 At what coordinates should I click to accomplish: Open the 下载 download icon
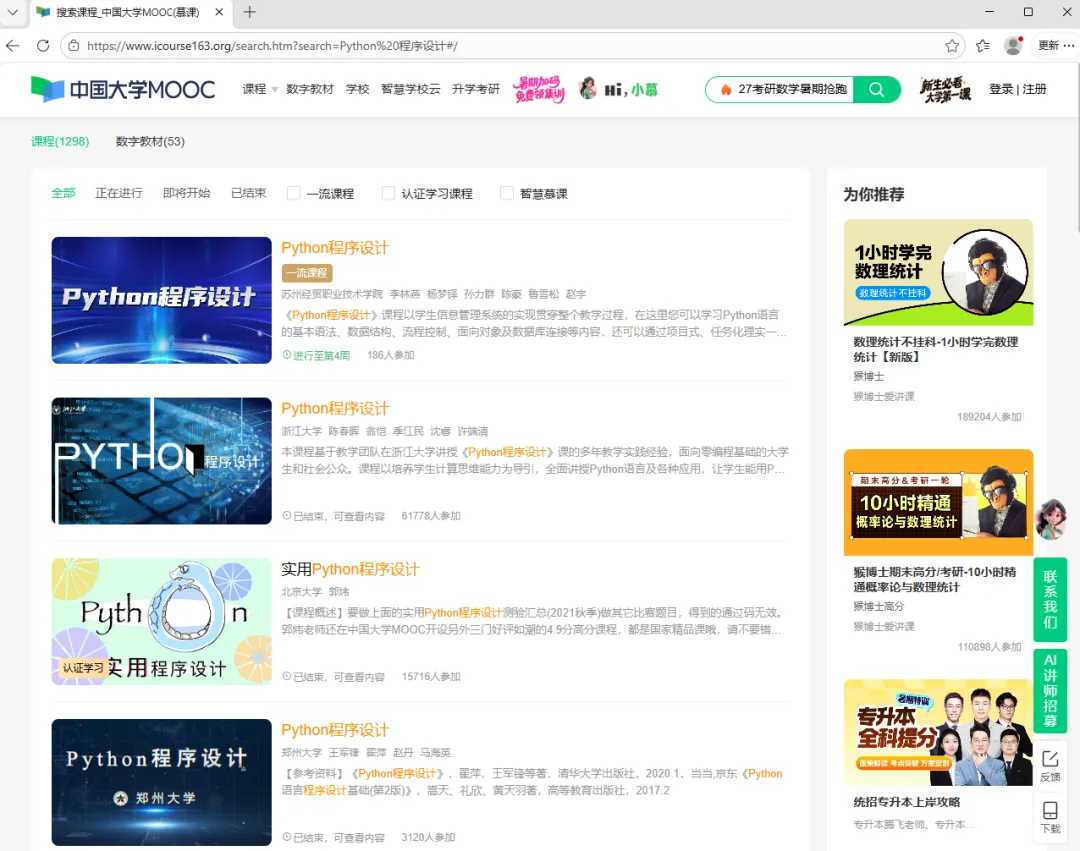1050,817
